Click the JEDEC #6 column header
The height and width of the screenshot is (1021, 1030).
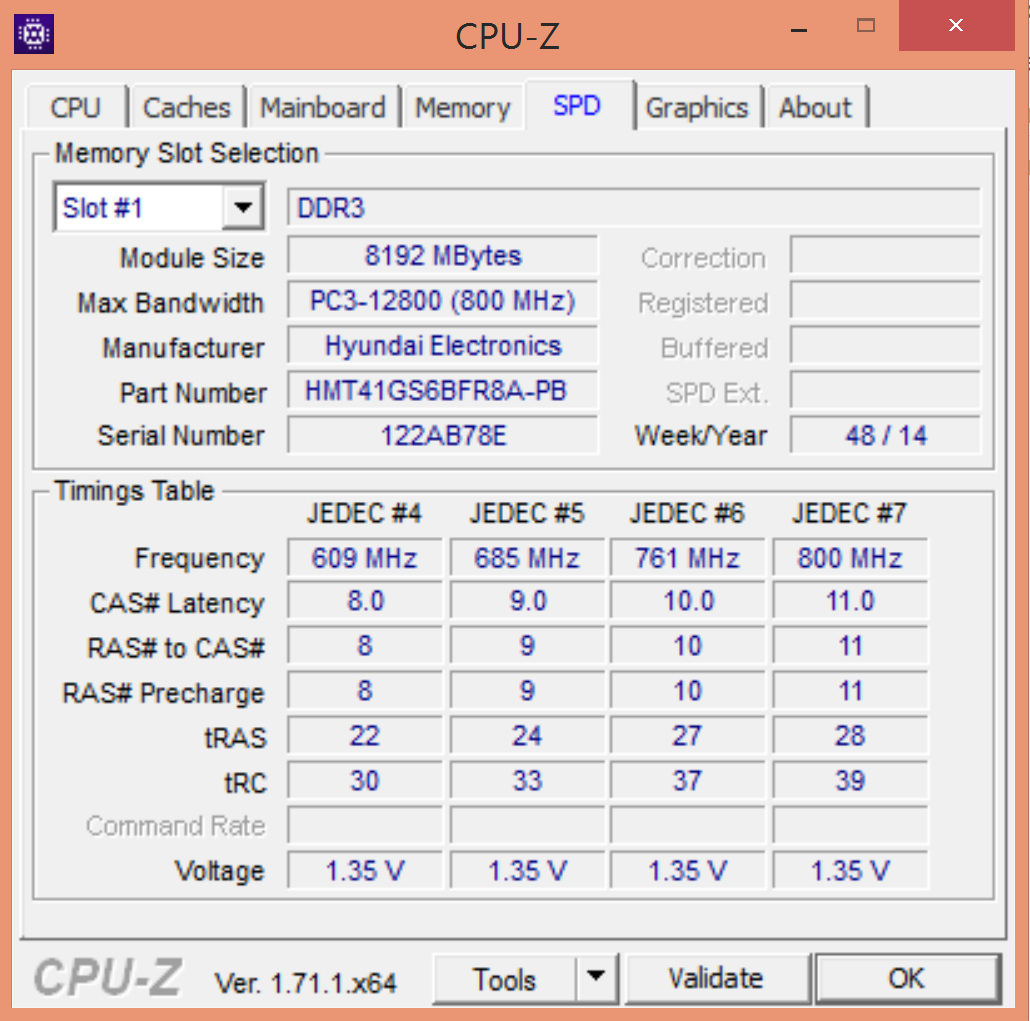[x=687, y=513]
